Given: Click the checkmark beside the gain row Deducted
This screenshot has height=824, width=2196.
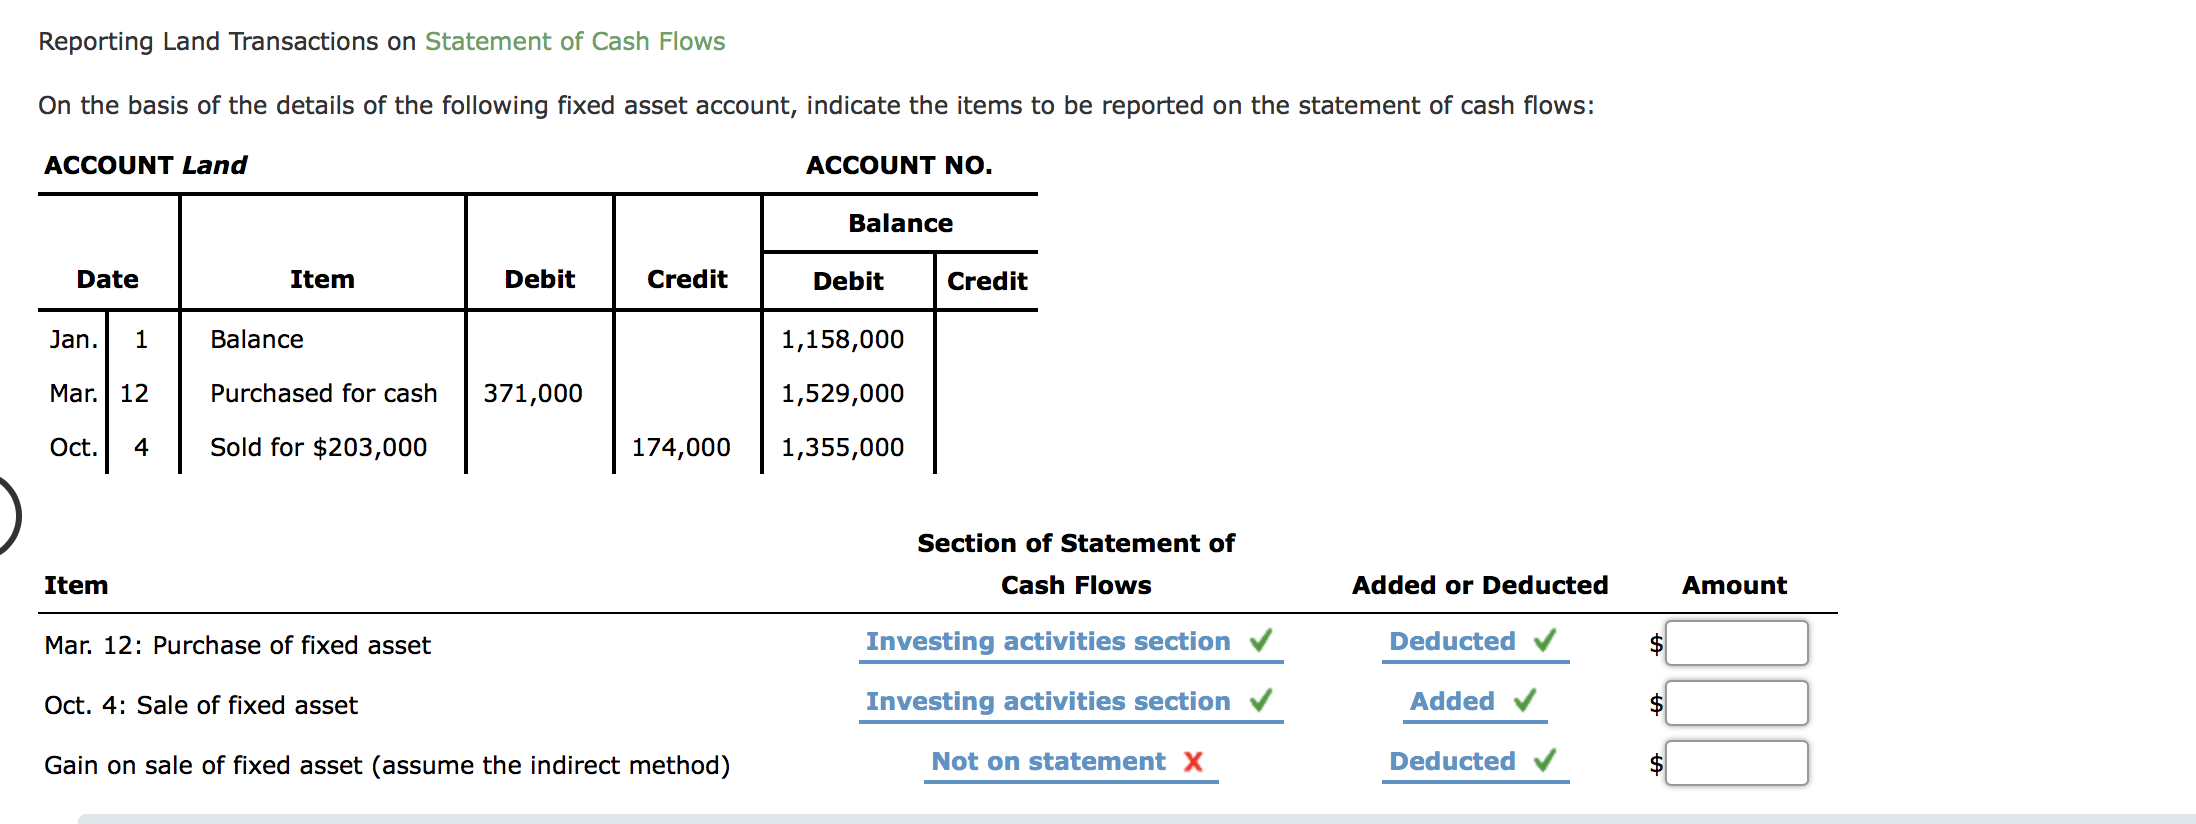Looking at the screenshot, I should click(1543, 761).
